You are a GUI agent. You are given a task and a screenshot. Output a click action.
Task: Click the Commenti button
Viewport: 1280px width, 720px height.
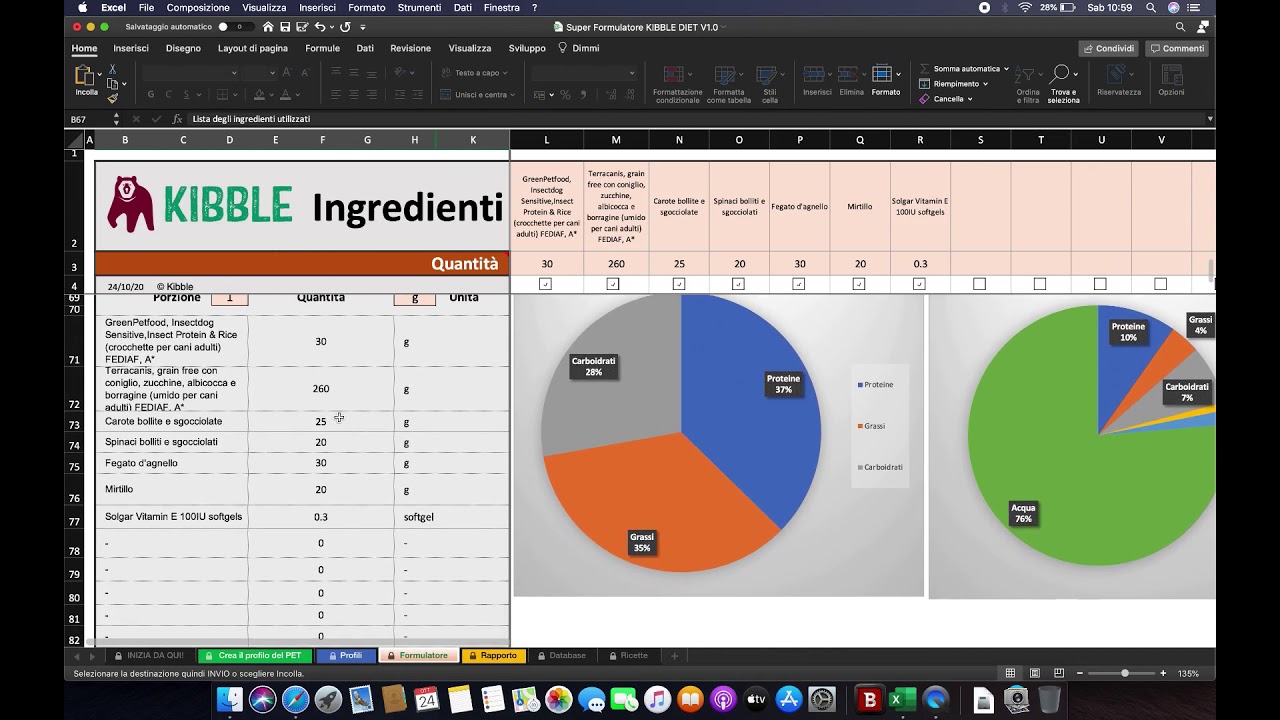[1176, 48]
